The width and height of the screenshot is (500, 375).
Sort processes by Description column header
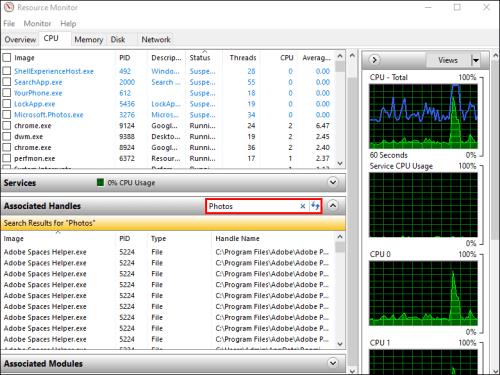pos(166,58)
